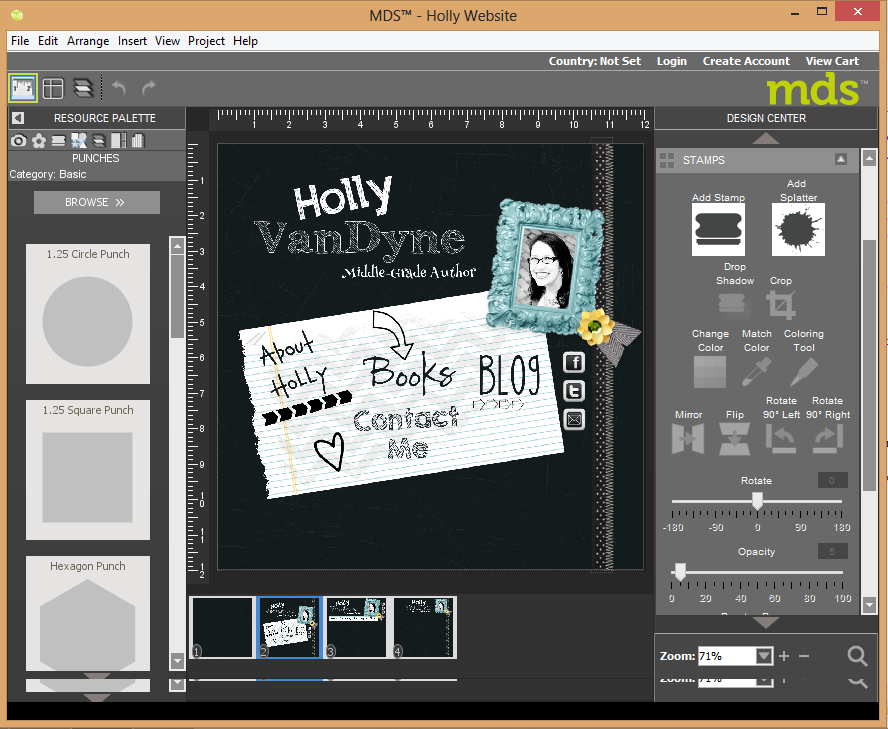This screenshot has width=888, height=729.
Task: Select page 4 thumbnail
Action: tap(424, 627)
